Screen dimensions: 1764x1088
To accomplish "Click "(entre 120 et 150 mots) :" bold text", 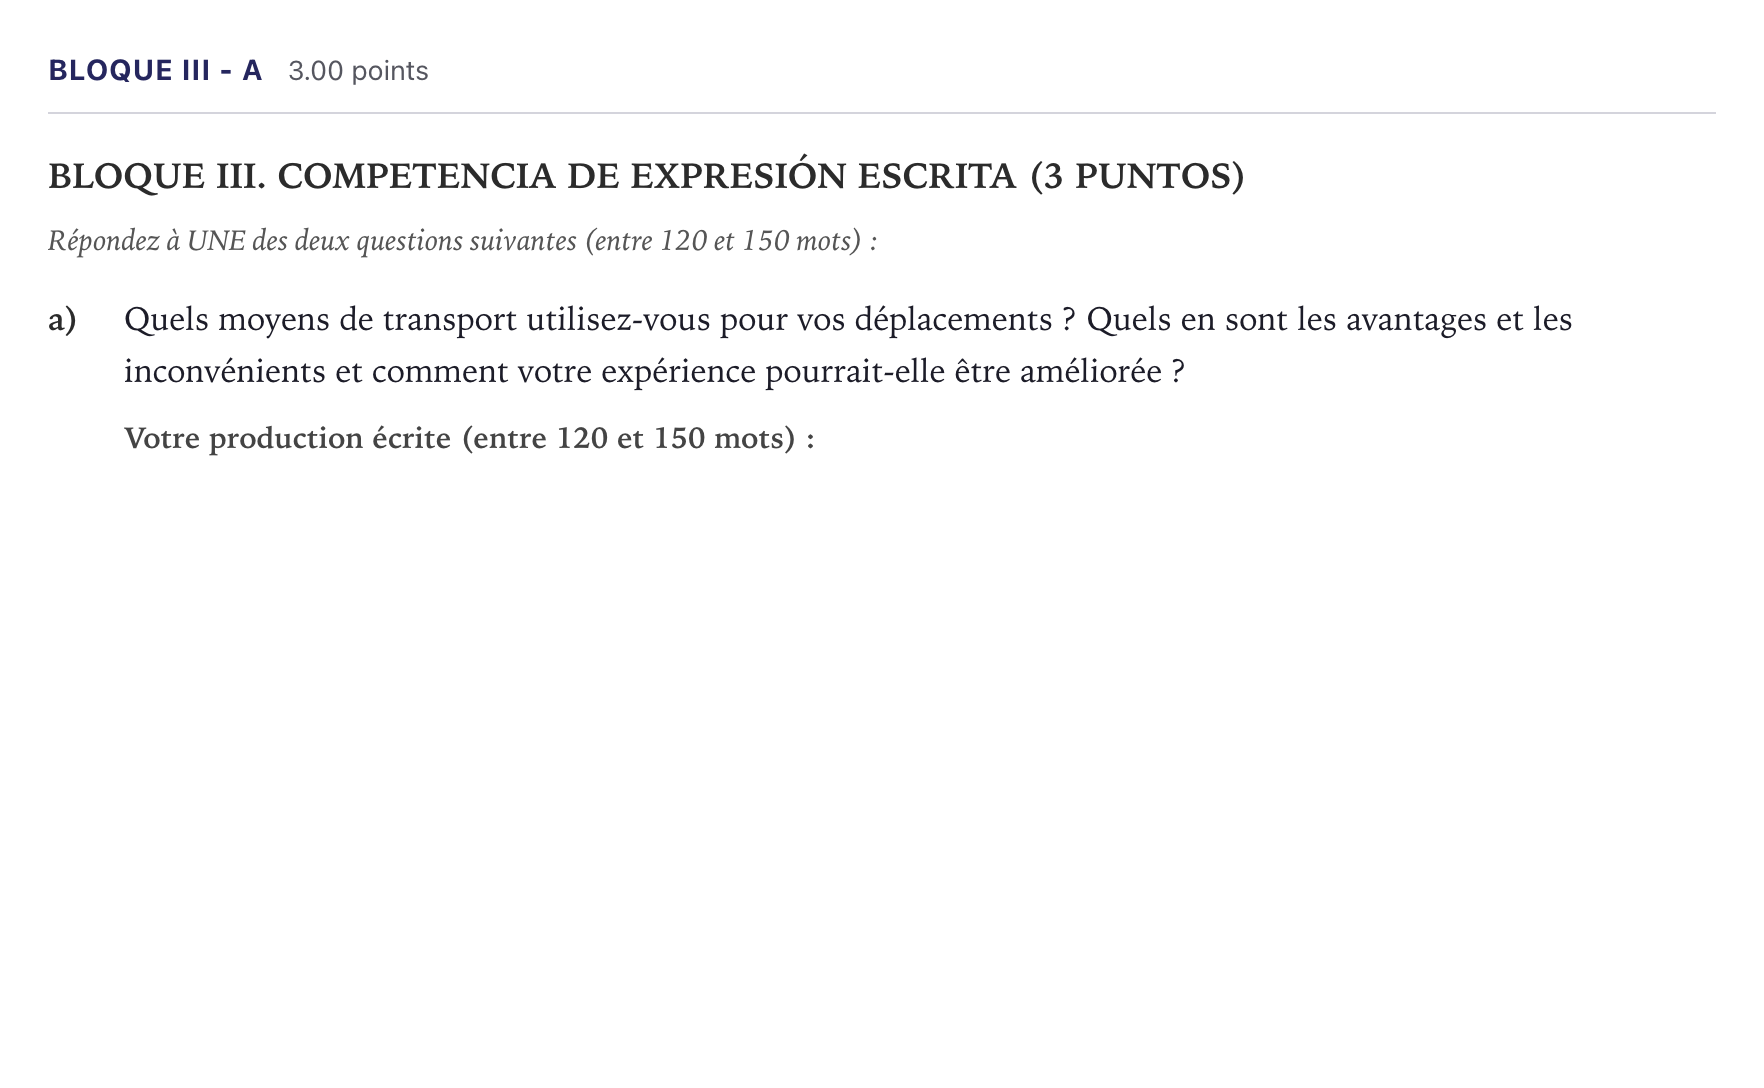I will click(638, 438).
